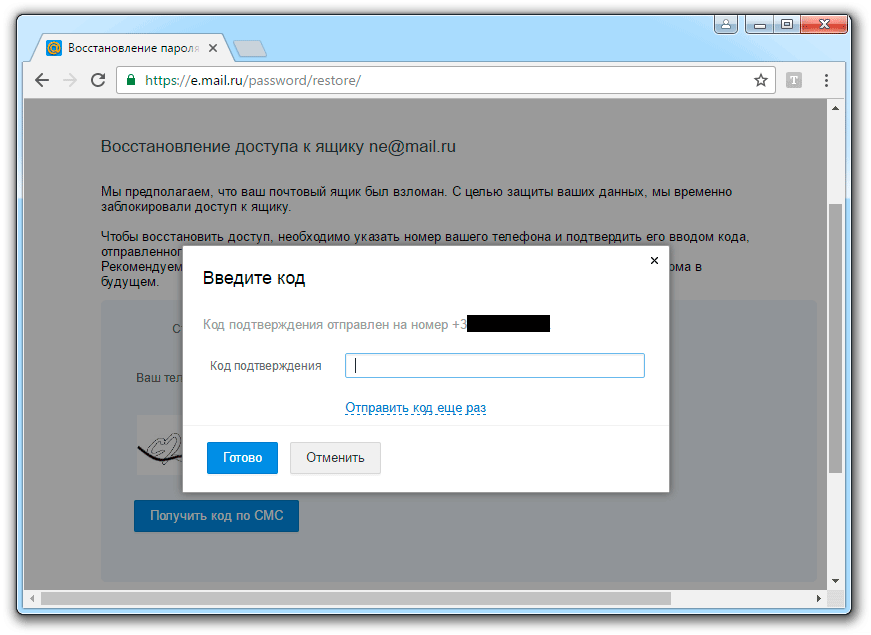Viewport: 871px width, 635px height.
Task: Click the horizontal scrollbar thumb
Action: pos(356,598)
